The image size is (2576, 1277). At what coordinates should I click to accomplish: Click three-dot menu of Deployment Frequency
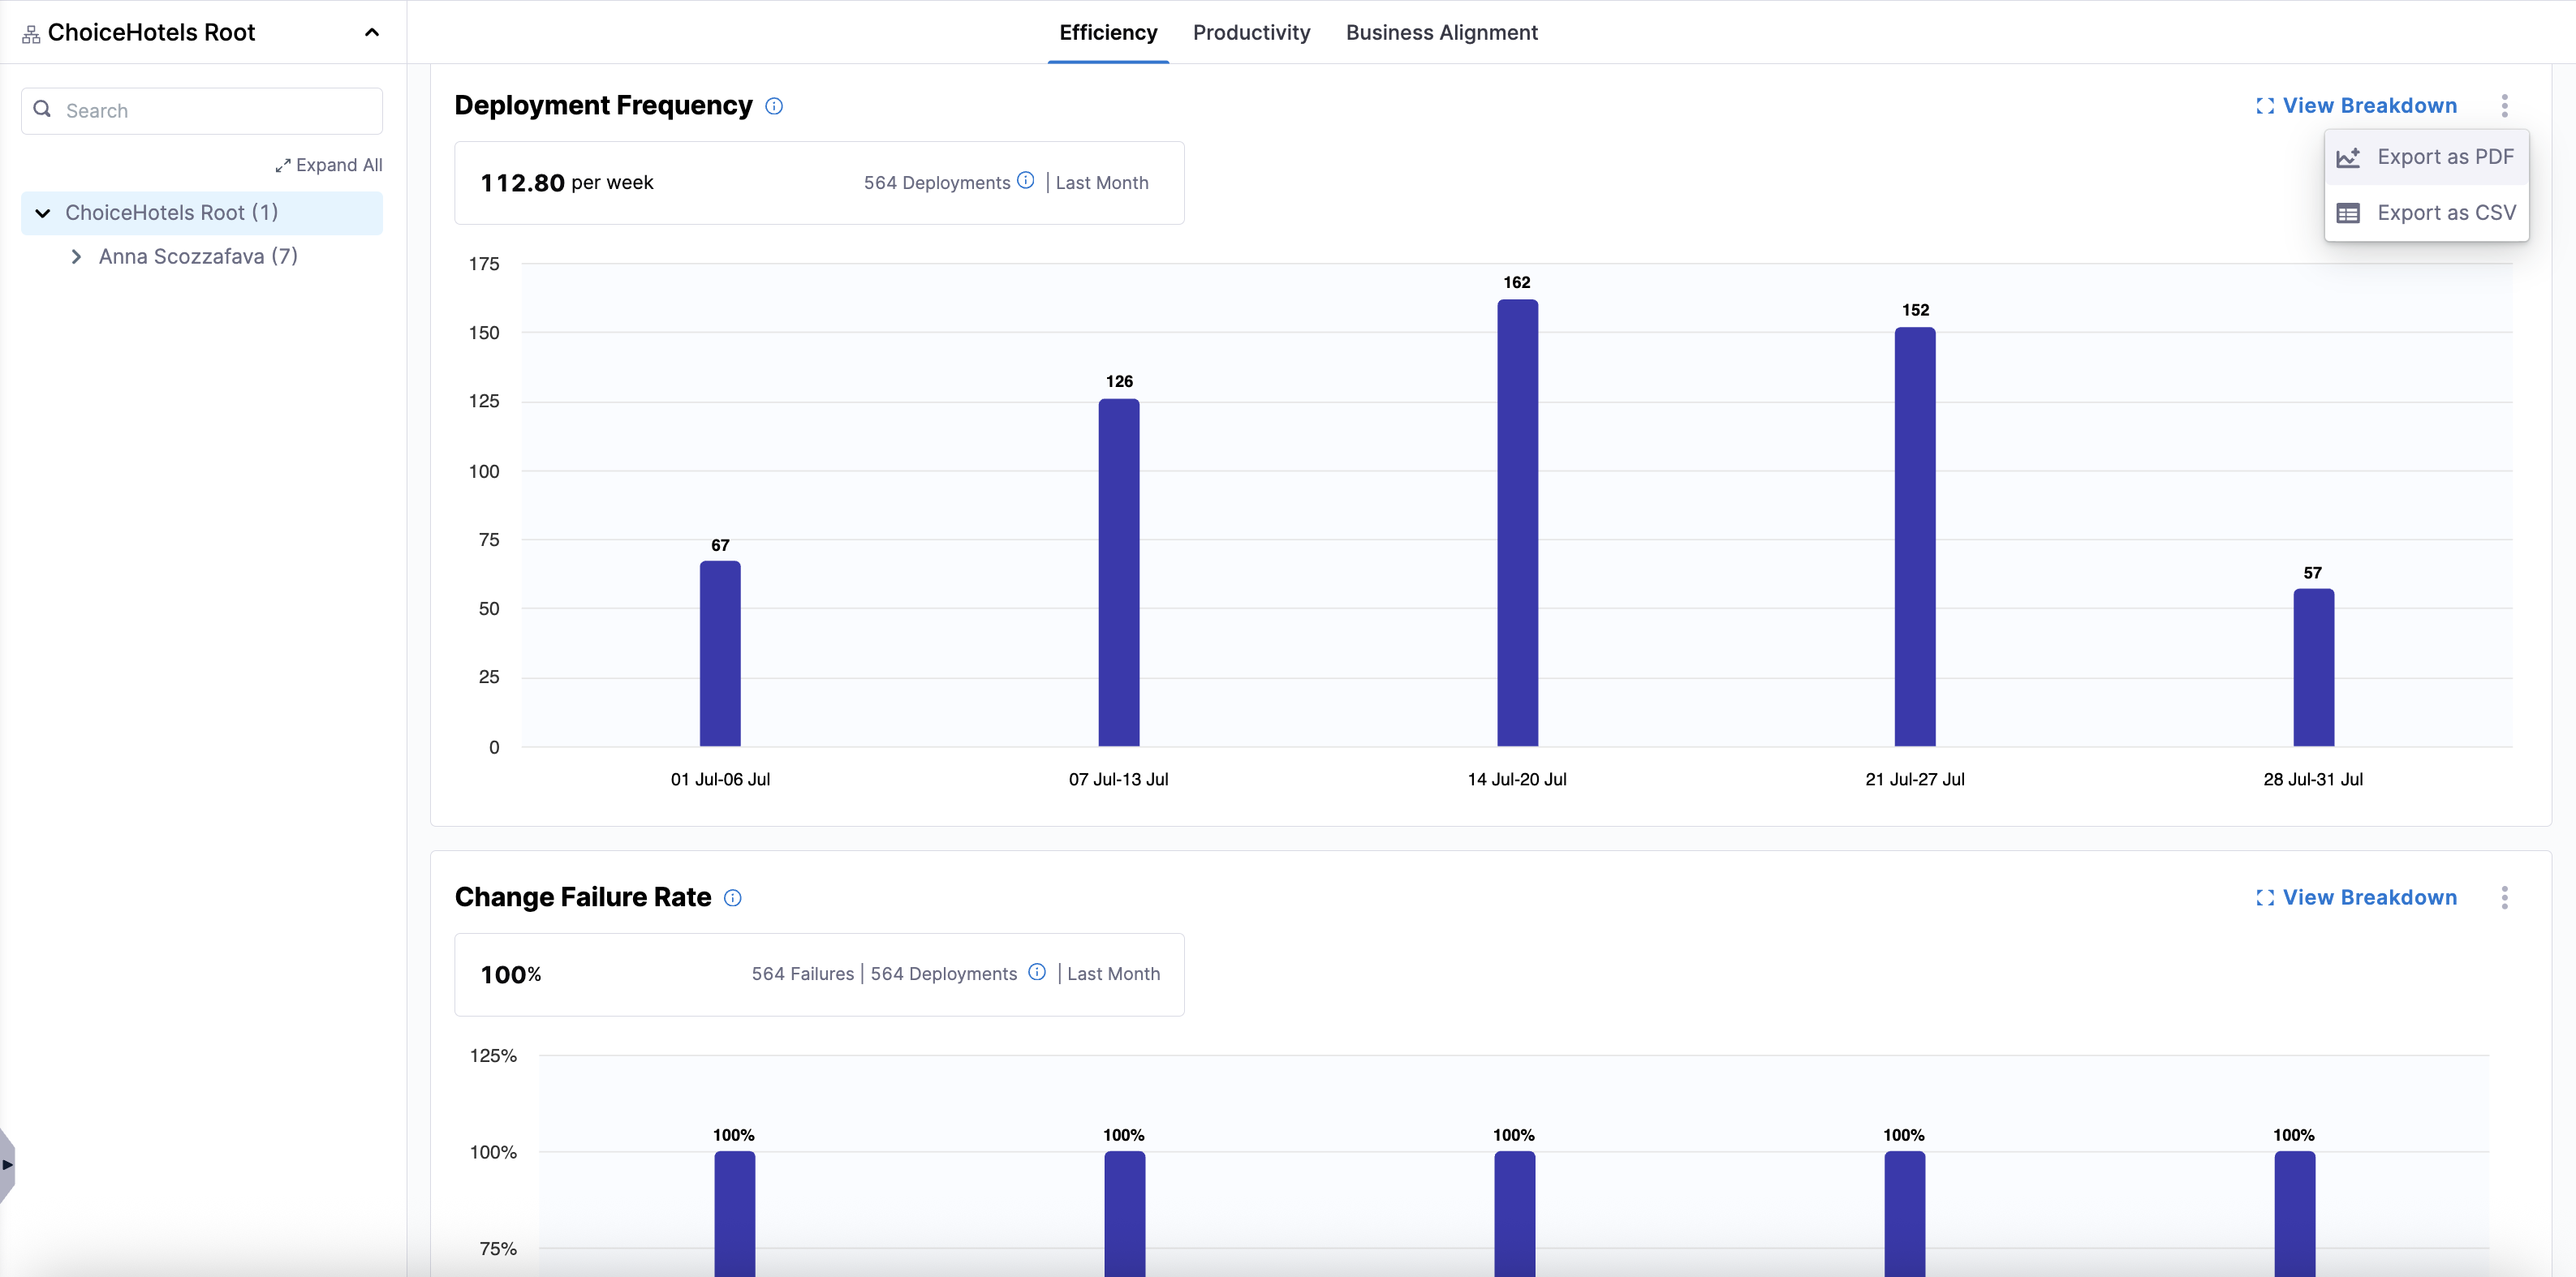(2504, 106)
